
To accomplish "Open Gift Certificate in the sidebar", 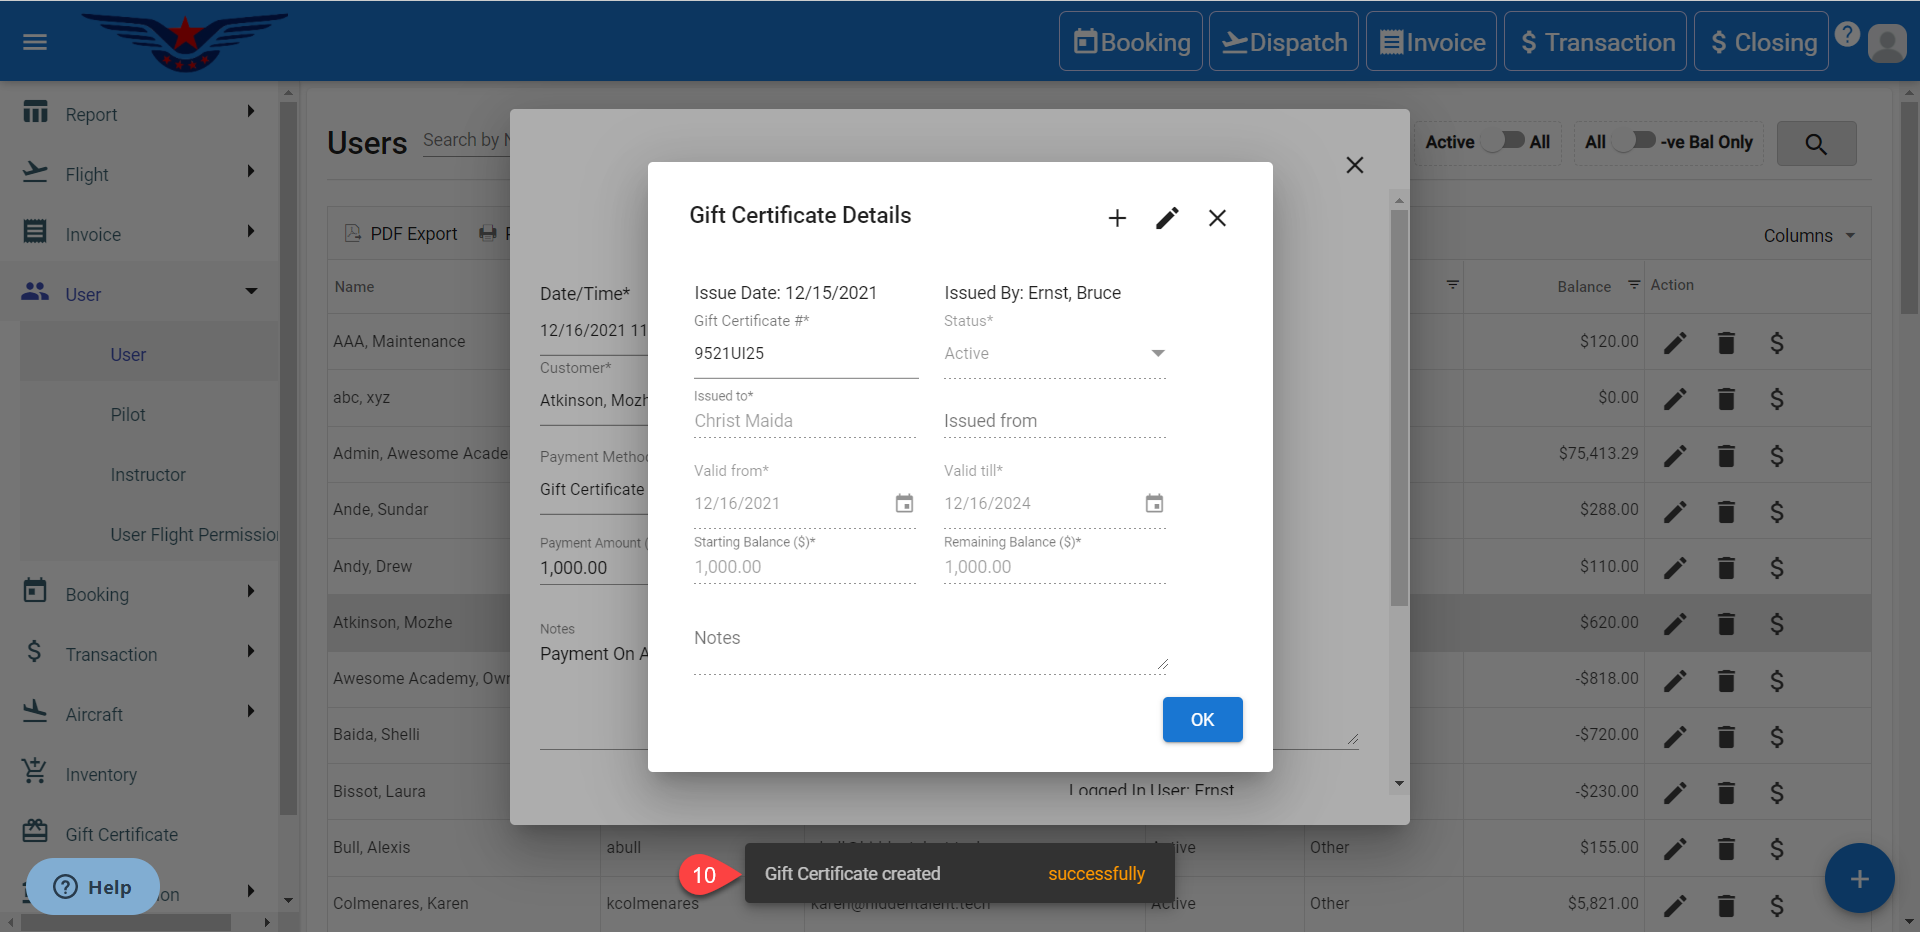I will pos(121,834).
